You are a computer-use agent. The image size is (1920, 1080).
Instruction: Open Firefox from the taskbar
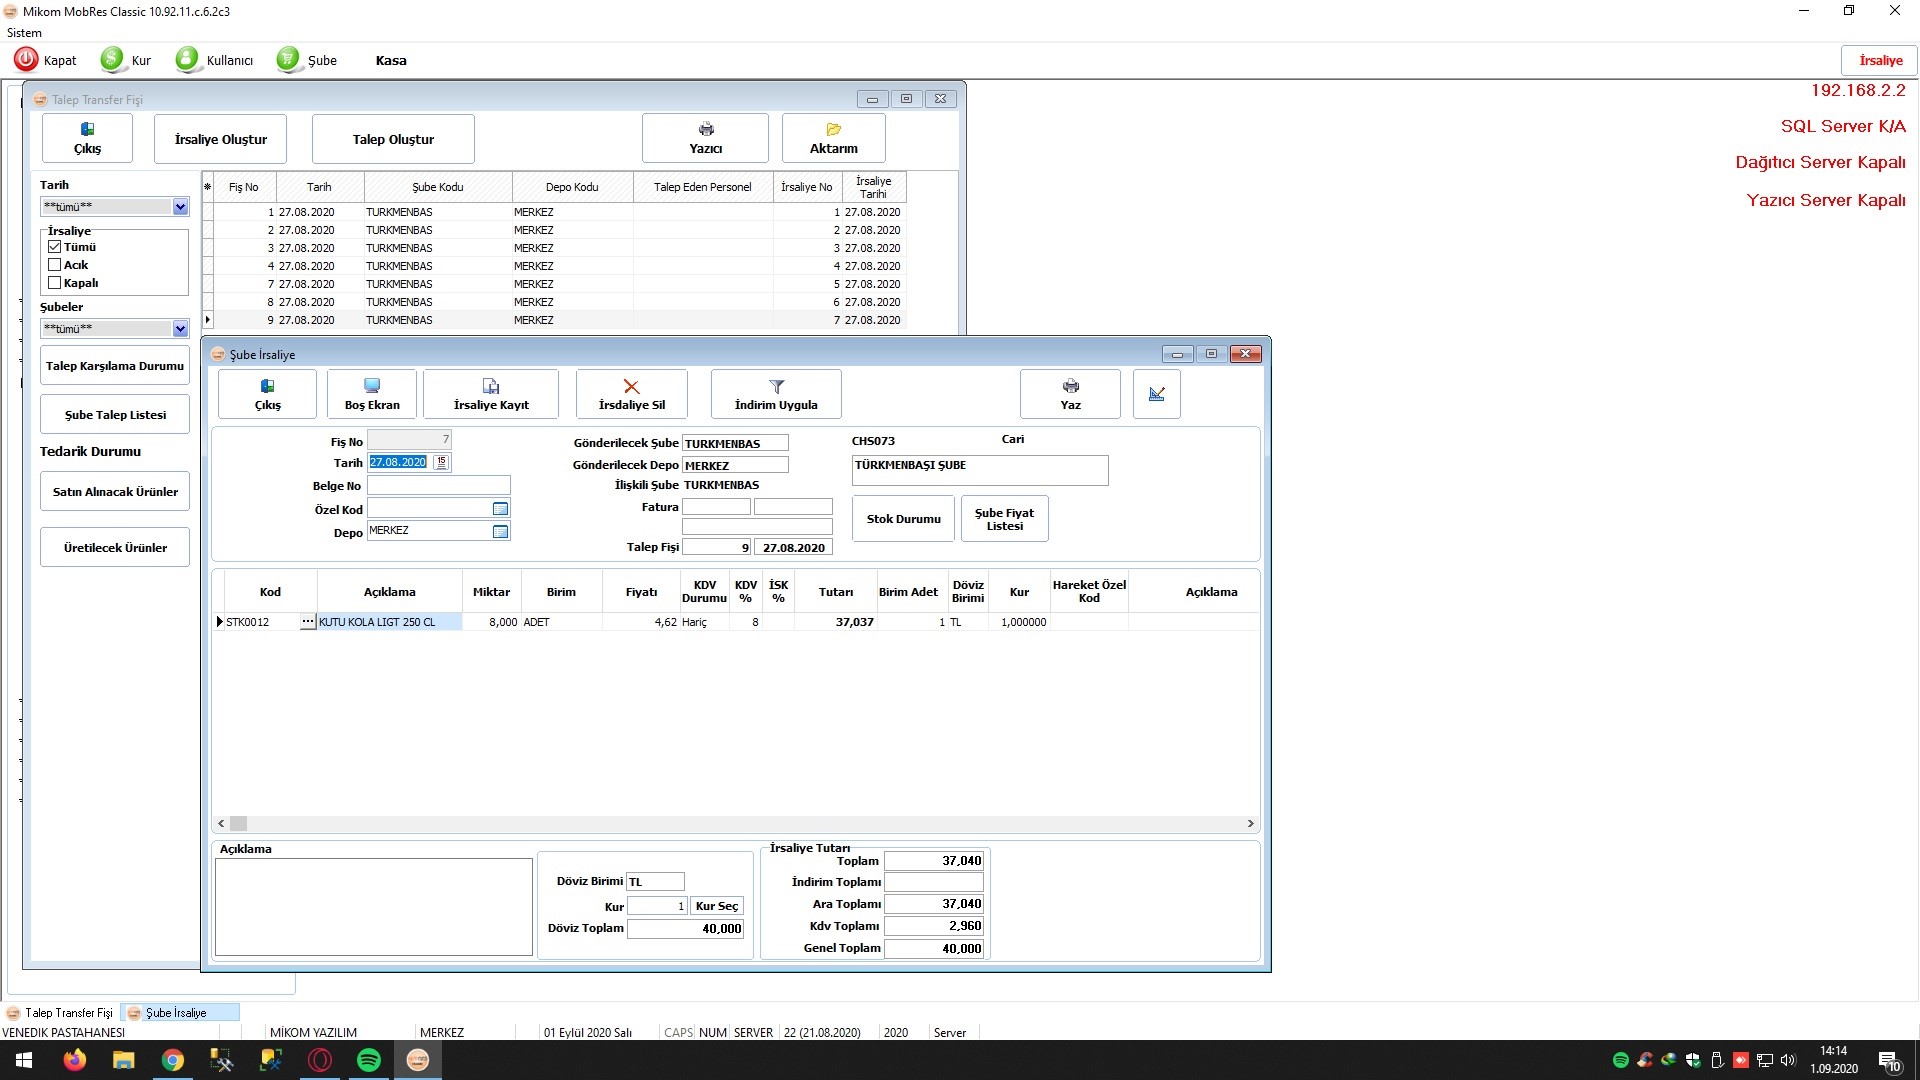click(x=74, y=1060)
